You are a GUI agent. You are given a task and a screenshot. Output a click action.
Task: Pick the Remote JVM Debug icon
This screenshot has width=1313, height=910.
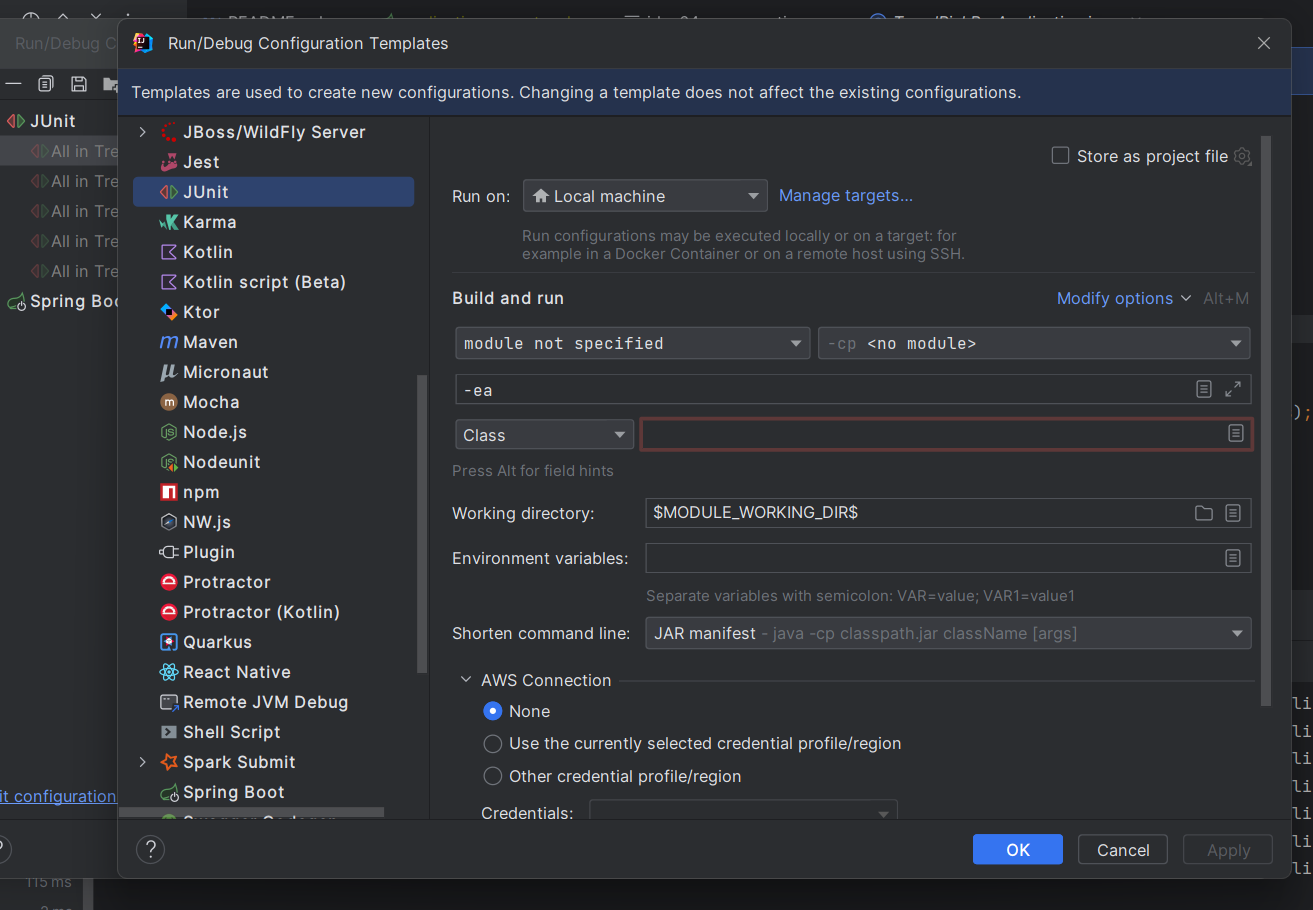tap(168, 702)
